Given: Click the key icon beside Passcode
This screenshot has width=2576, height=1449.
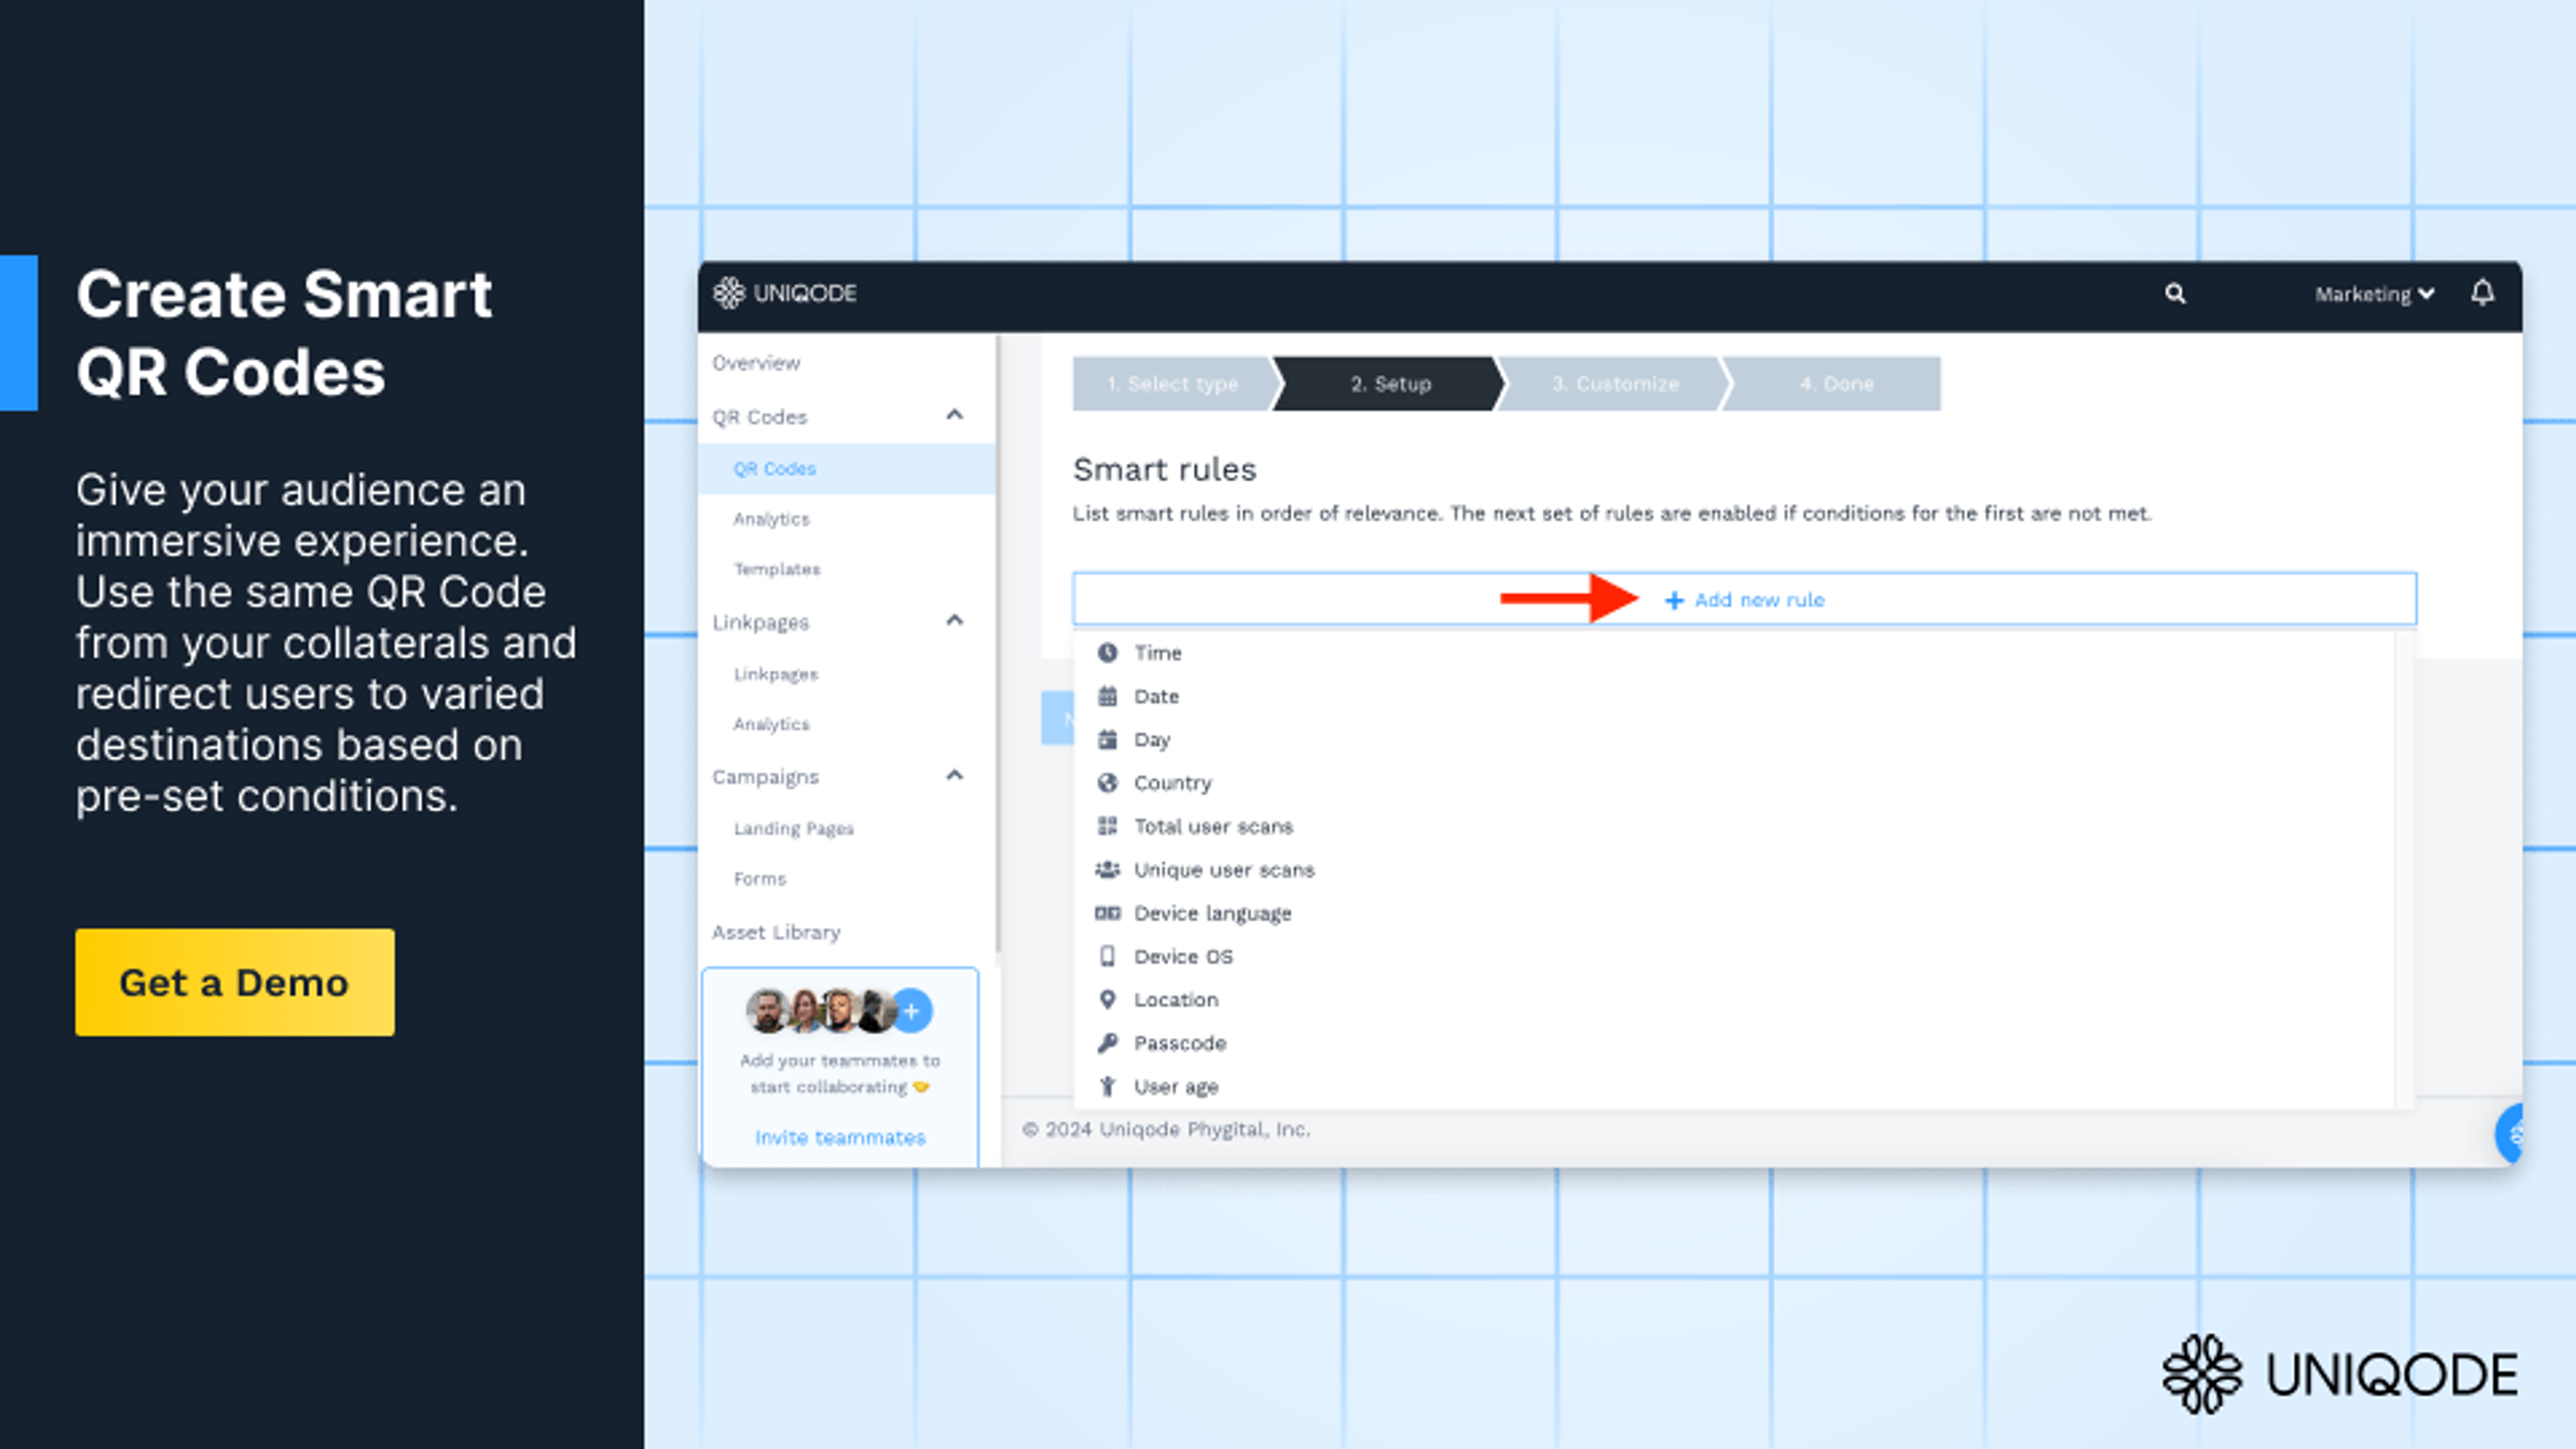Looking at the screenshot, I should pyautogui.click(x=1107, y=1043).
